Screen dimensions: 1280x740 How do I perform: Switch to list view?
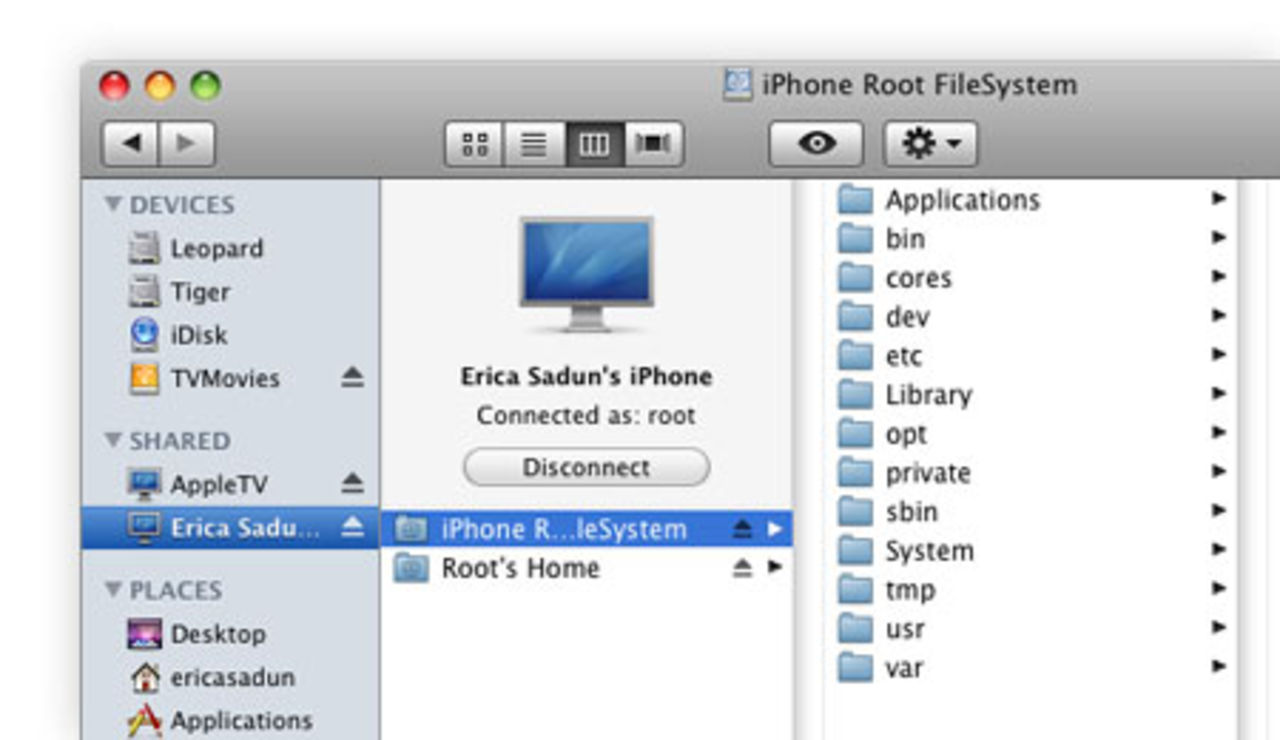[x=534, y=143]
